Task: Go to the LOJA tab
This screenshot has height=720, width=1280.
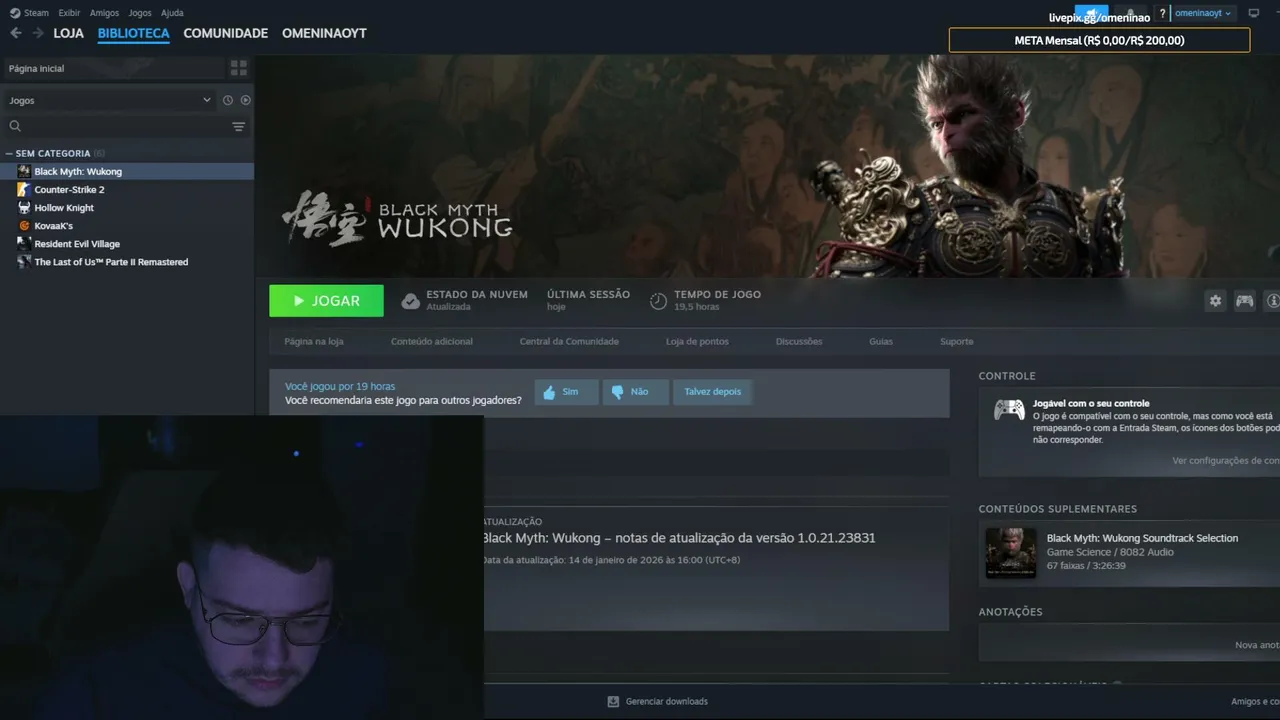Action: pos(68,33)
